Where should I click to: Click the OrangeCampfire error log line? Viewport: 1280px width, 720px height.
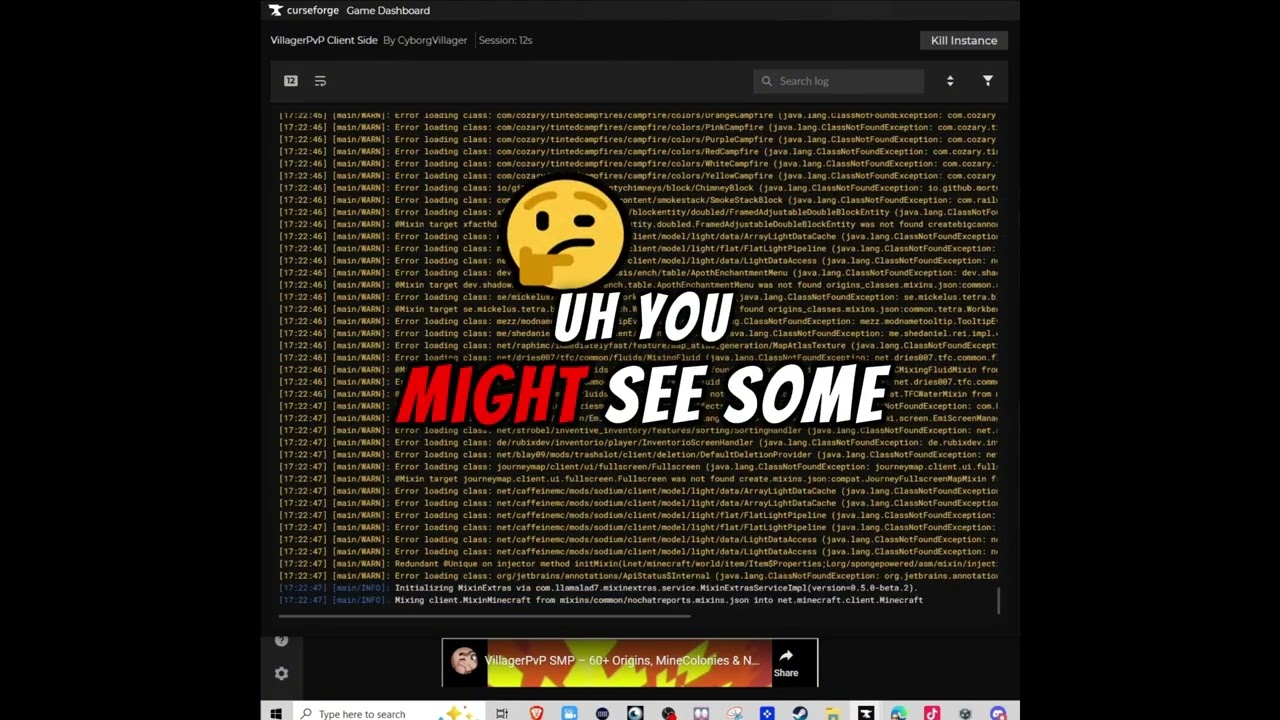pos(638,115)
